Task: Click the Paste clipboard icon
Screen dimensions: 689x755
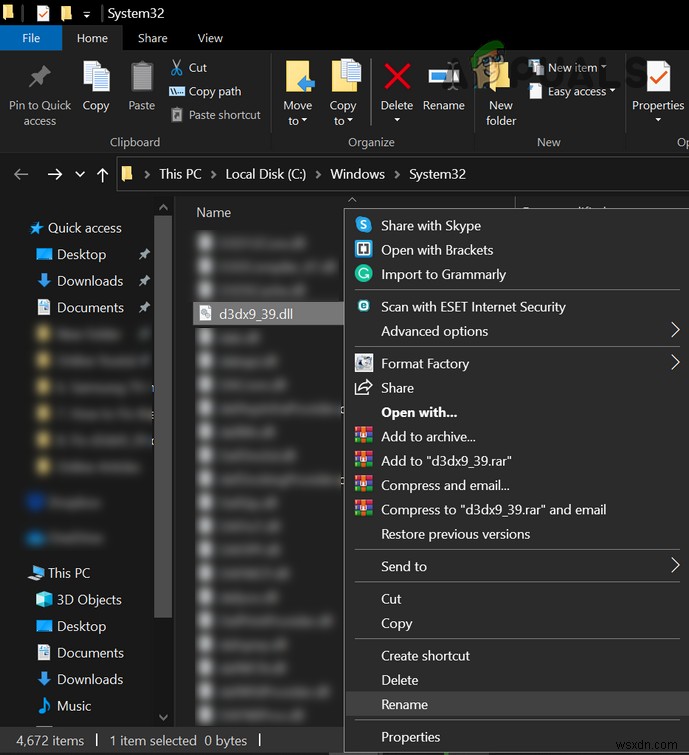Action: pos(142,78)
